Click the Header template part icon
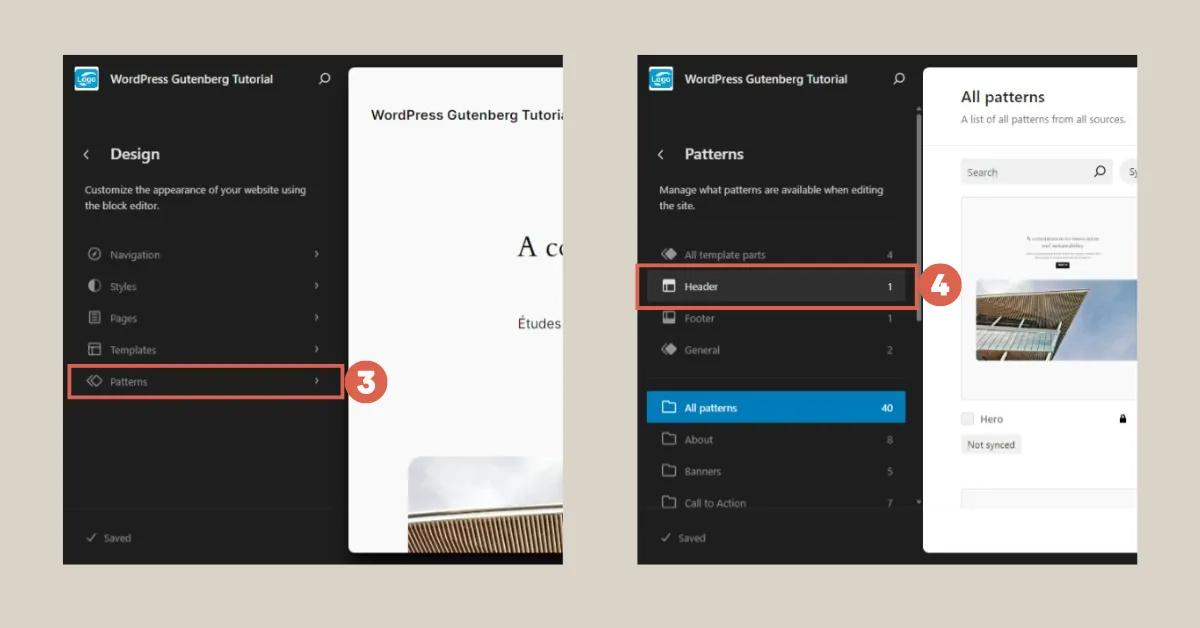 (x=669, y=286)
